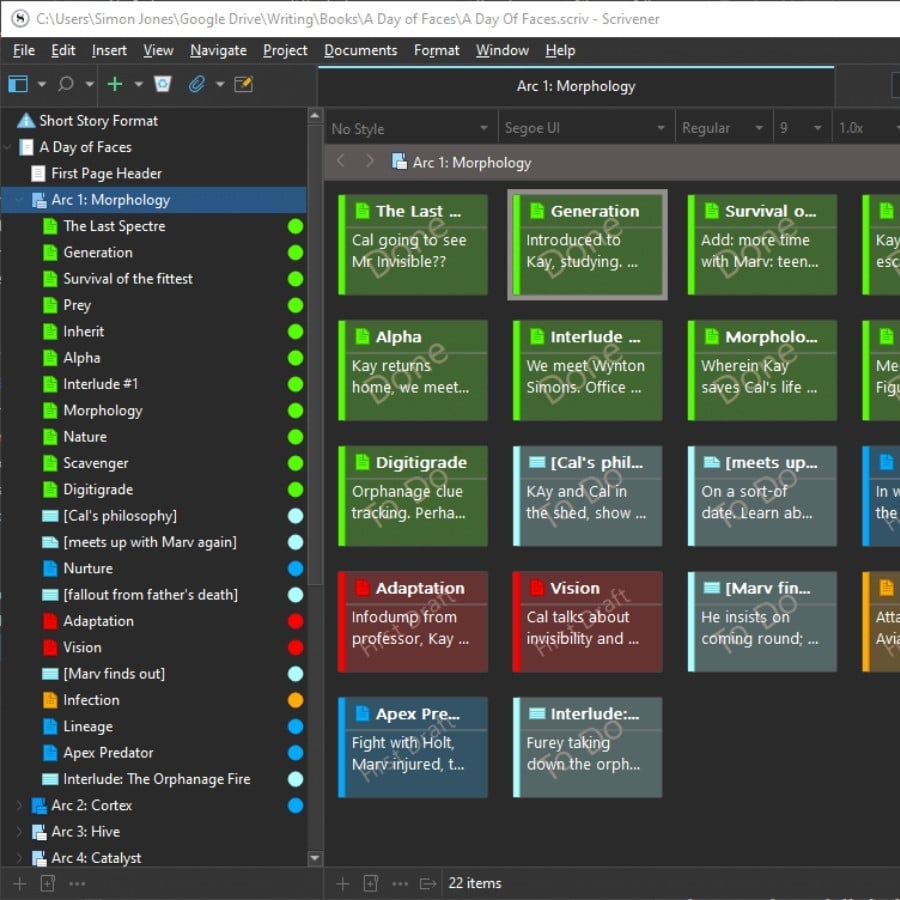Click the magnifier Search icon
The width and height of the screenshot is (900, 900).
(66, 84)
